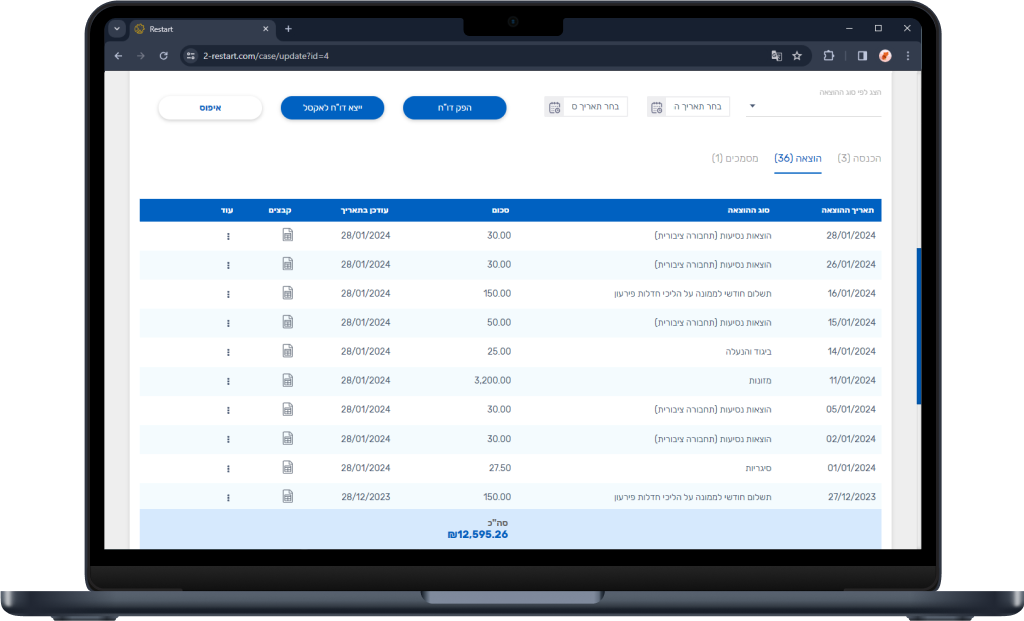Screen dimensions: 1024x621
Task: Open more-options menu for 3,200.00 expense row
Action: (228, 381)
